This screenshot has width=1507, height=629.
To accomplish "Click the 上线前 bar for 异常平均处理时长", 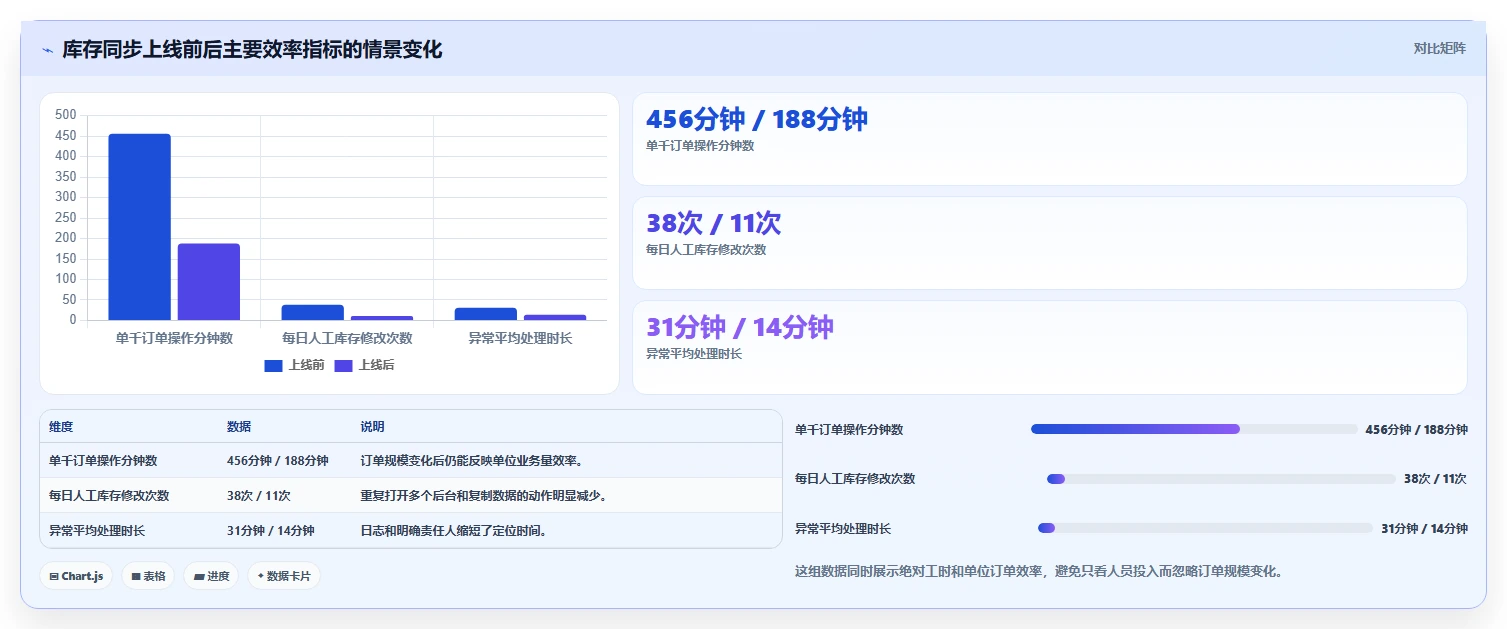I will 486,314.
